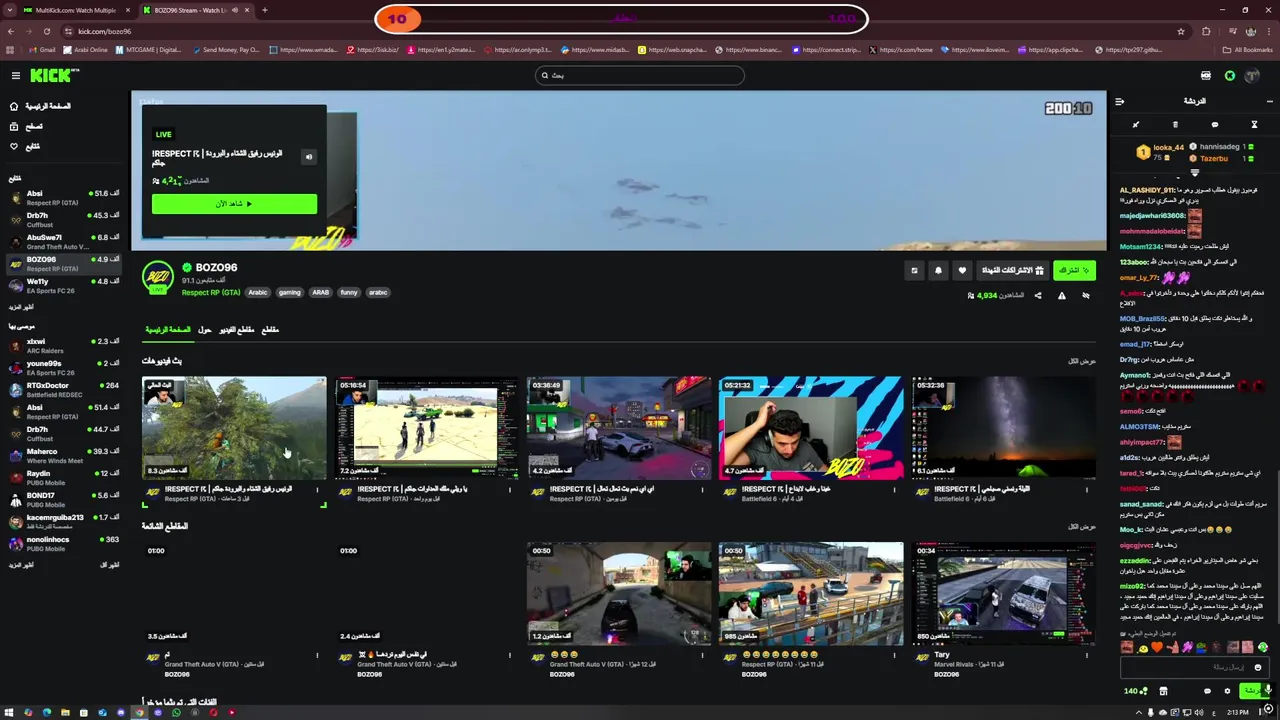Open options menu for the 05:32:38 video
This screenshot has height=720, width=1280.
[1086, 490]
